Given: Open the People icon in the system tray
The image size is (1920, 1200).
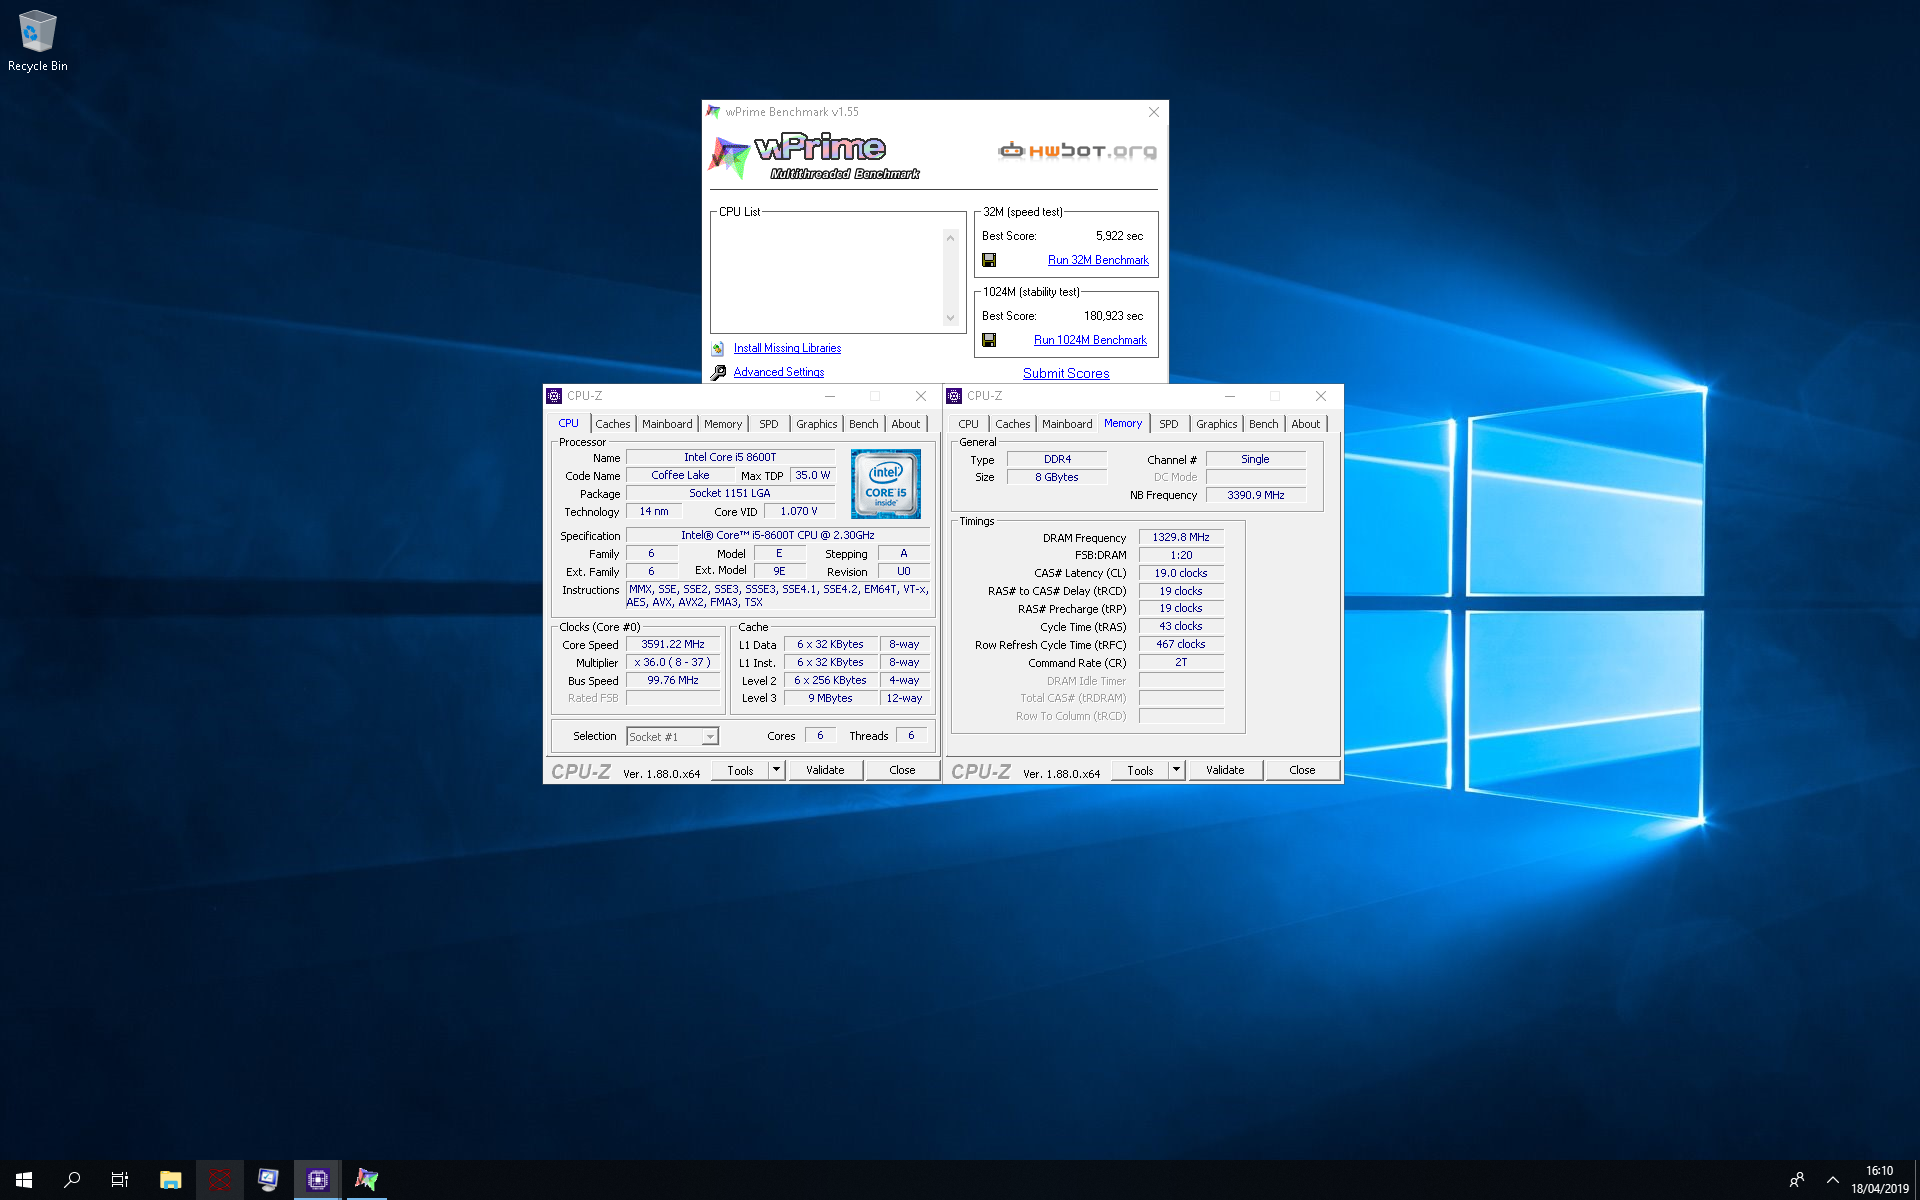Looking at the screenshot, I should (1797, 1180).
